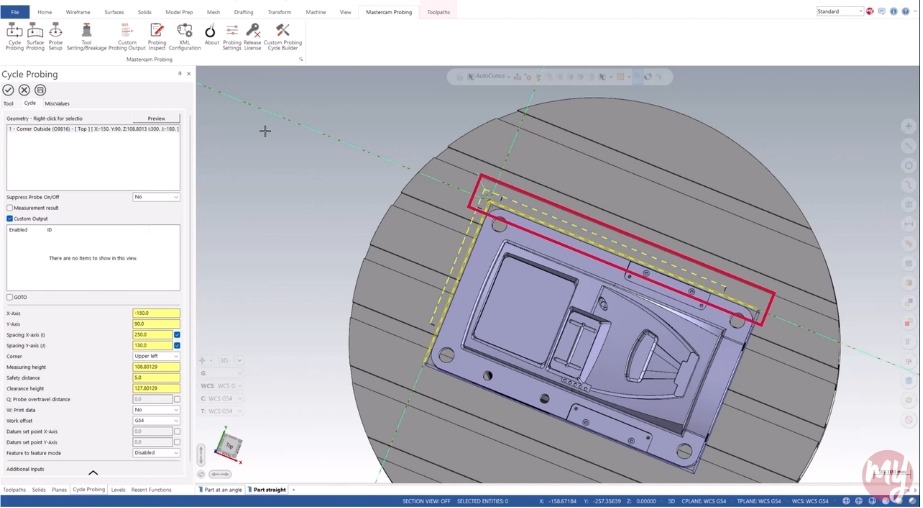Open the Corner dropdown showing Upper left
This screenshot has height=508, width=923.
pos(156,356)
